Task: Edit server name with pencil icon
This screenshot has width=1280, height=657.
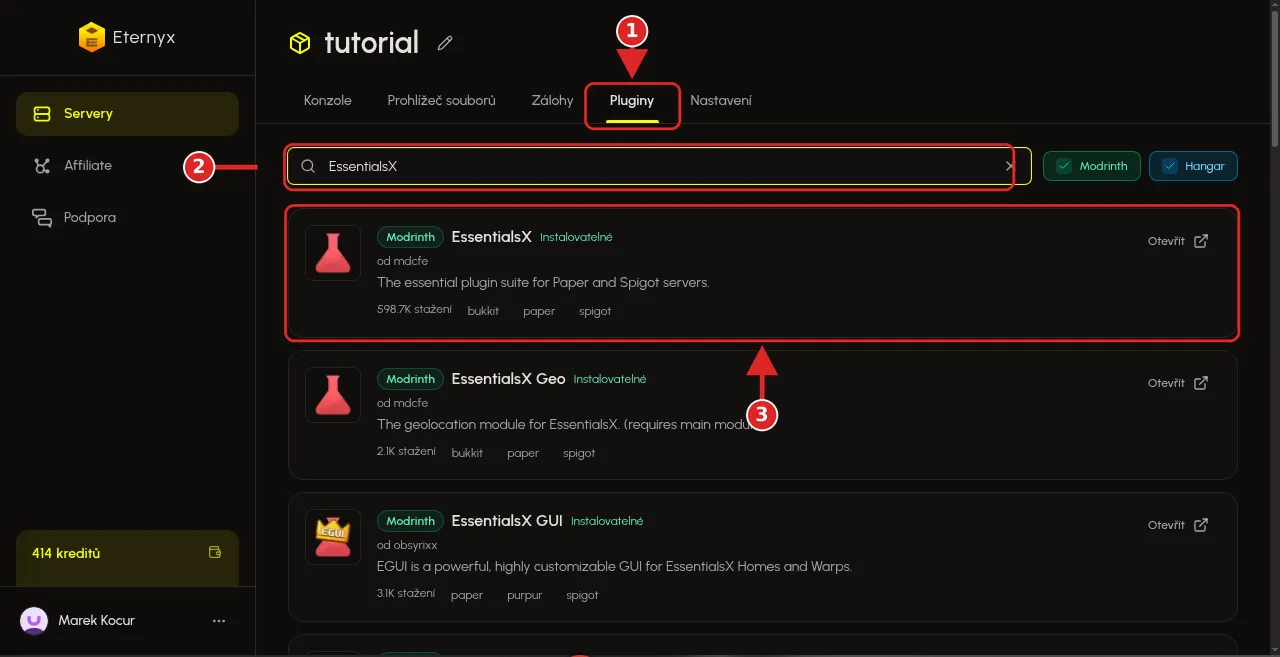Action: (445, 43)
